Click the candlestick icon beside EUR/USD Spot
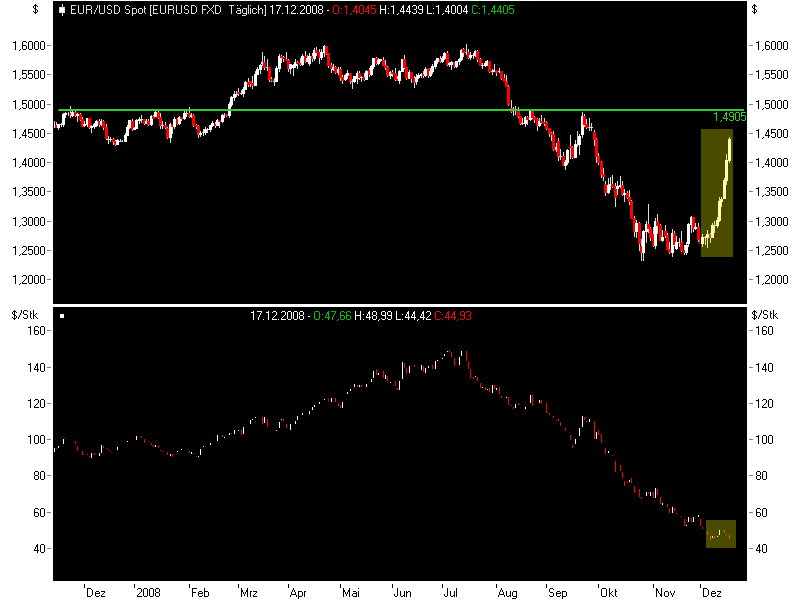The image size is (800, 600). pos(63,11)
